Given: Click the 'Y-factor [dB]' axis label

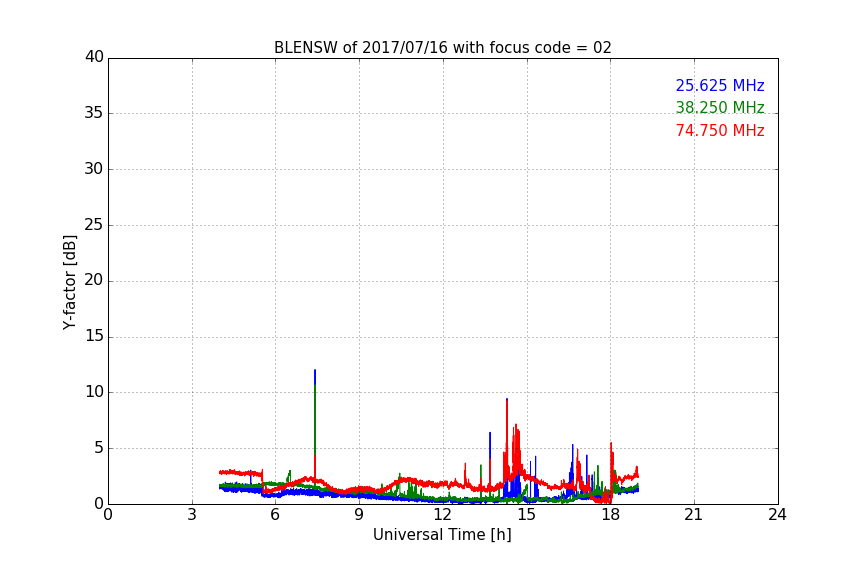Looking at the screenshot, I should [69, 282].
